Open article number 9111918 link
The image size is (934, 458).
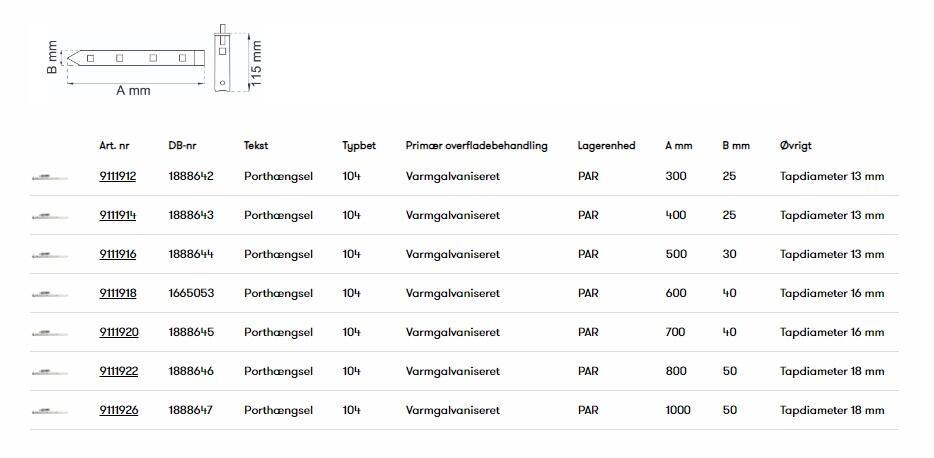pyautogui.click(x=118, y=293)
